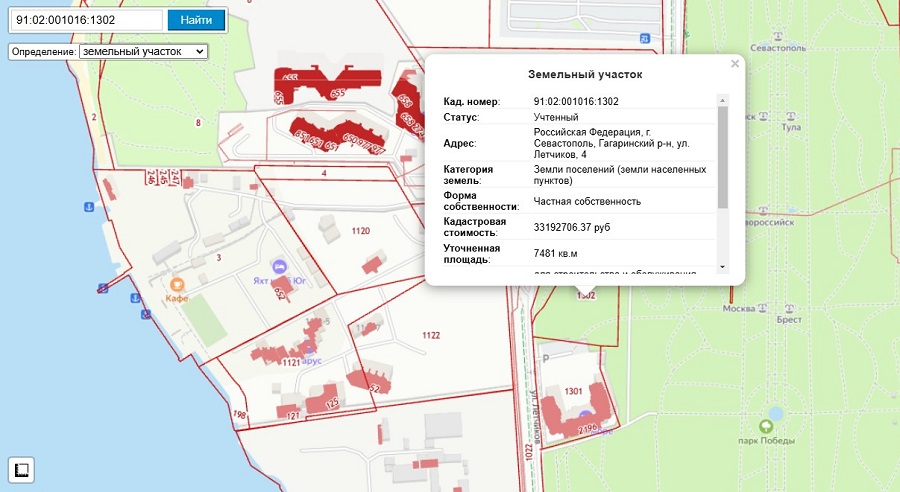900x492 pixels.
Task: Close the Земельный участок info popup
Action: coord(735,64)
